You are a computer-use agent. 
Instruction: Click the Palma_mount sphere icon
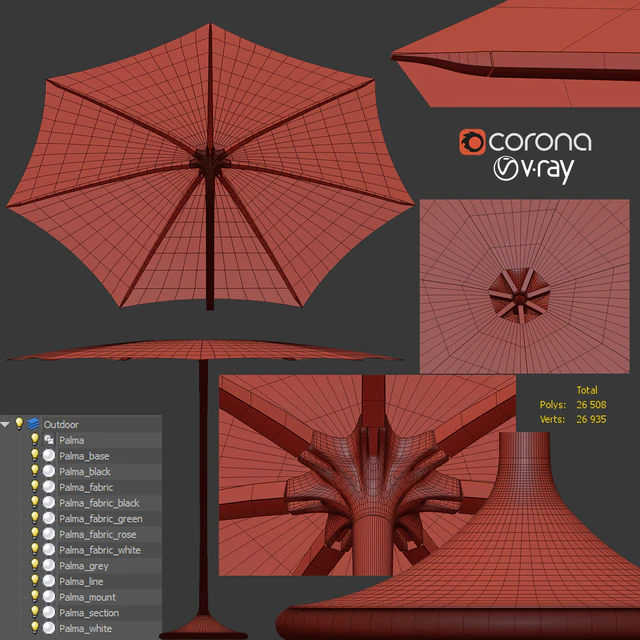[x=48, y=597]
